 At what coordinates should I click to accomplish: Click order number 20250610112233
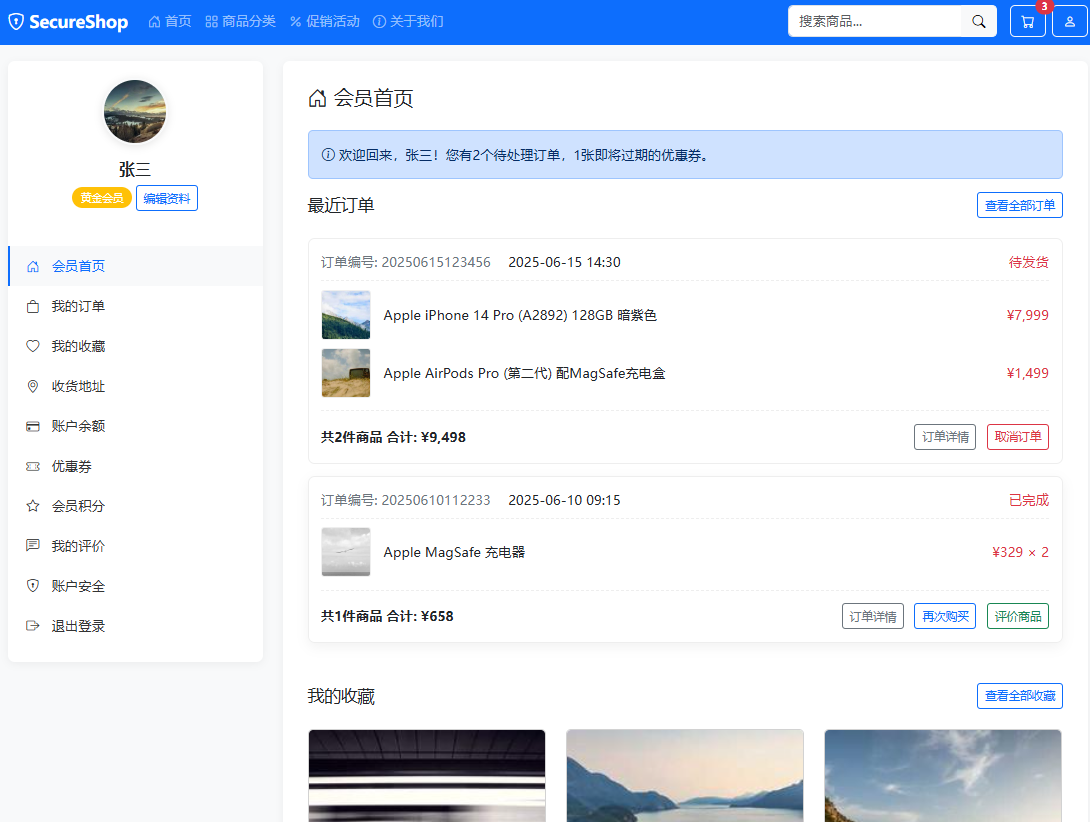click(x=436, y=500)
